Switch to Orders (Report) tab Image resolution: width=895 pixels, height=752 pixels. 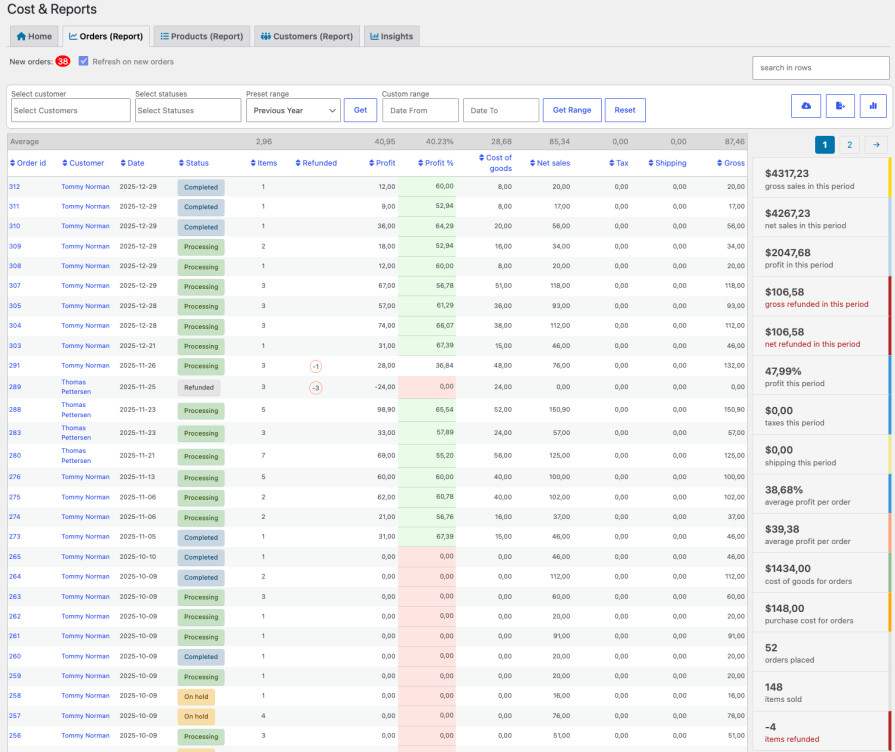point(106,36)
